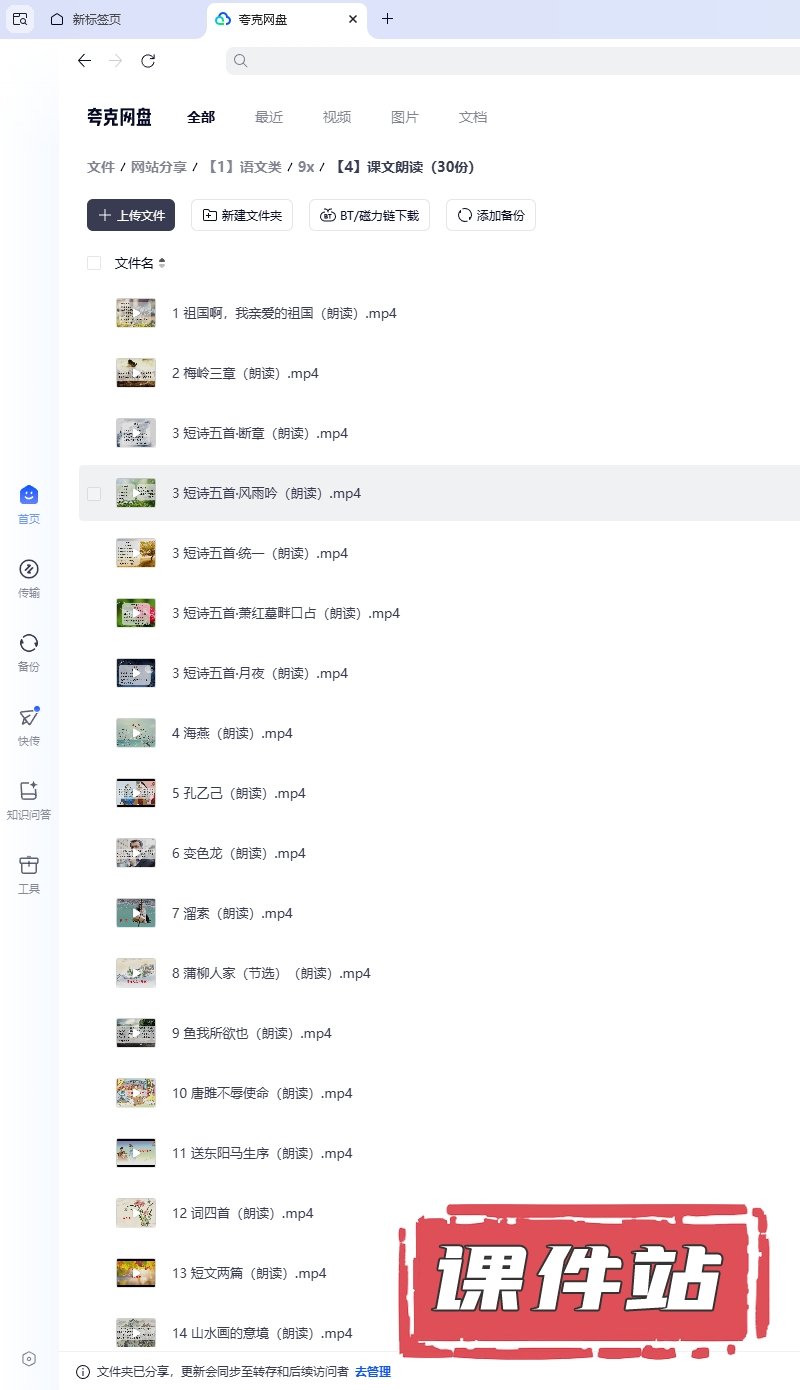Click the browser reload icon
The image size is (800, 1390).
click(148, 61)
